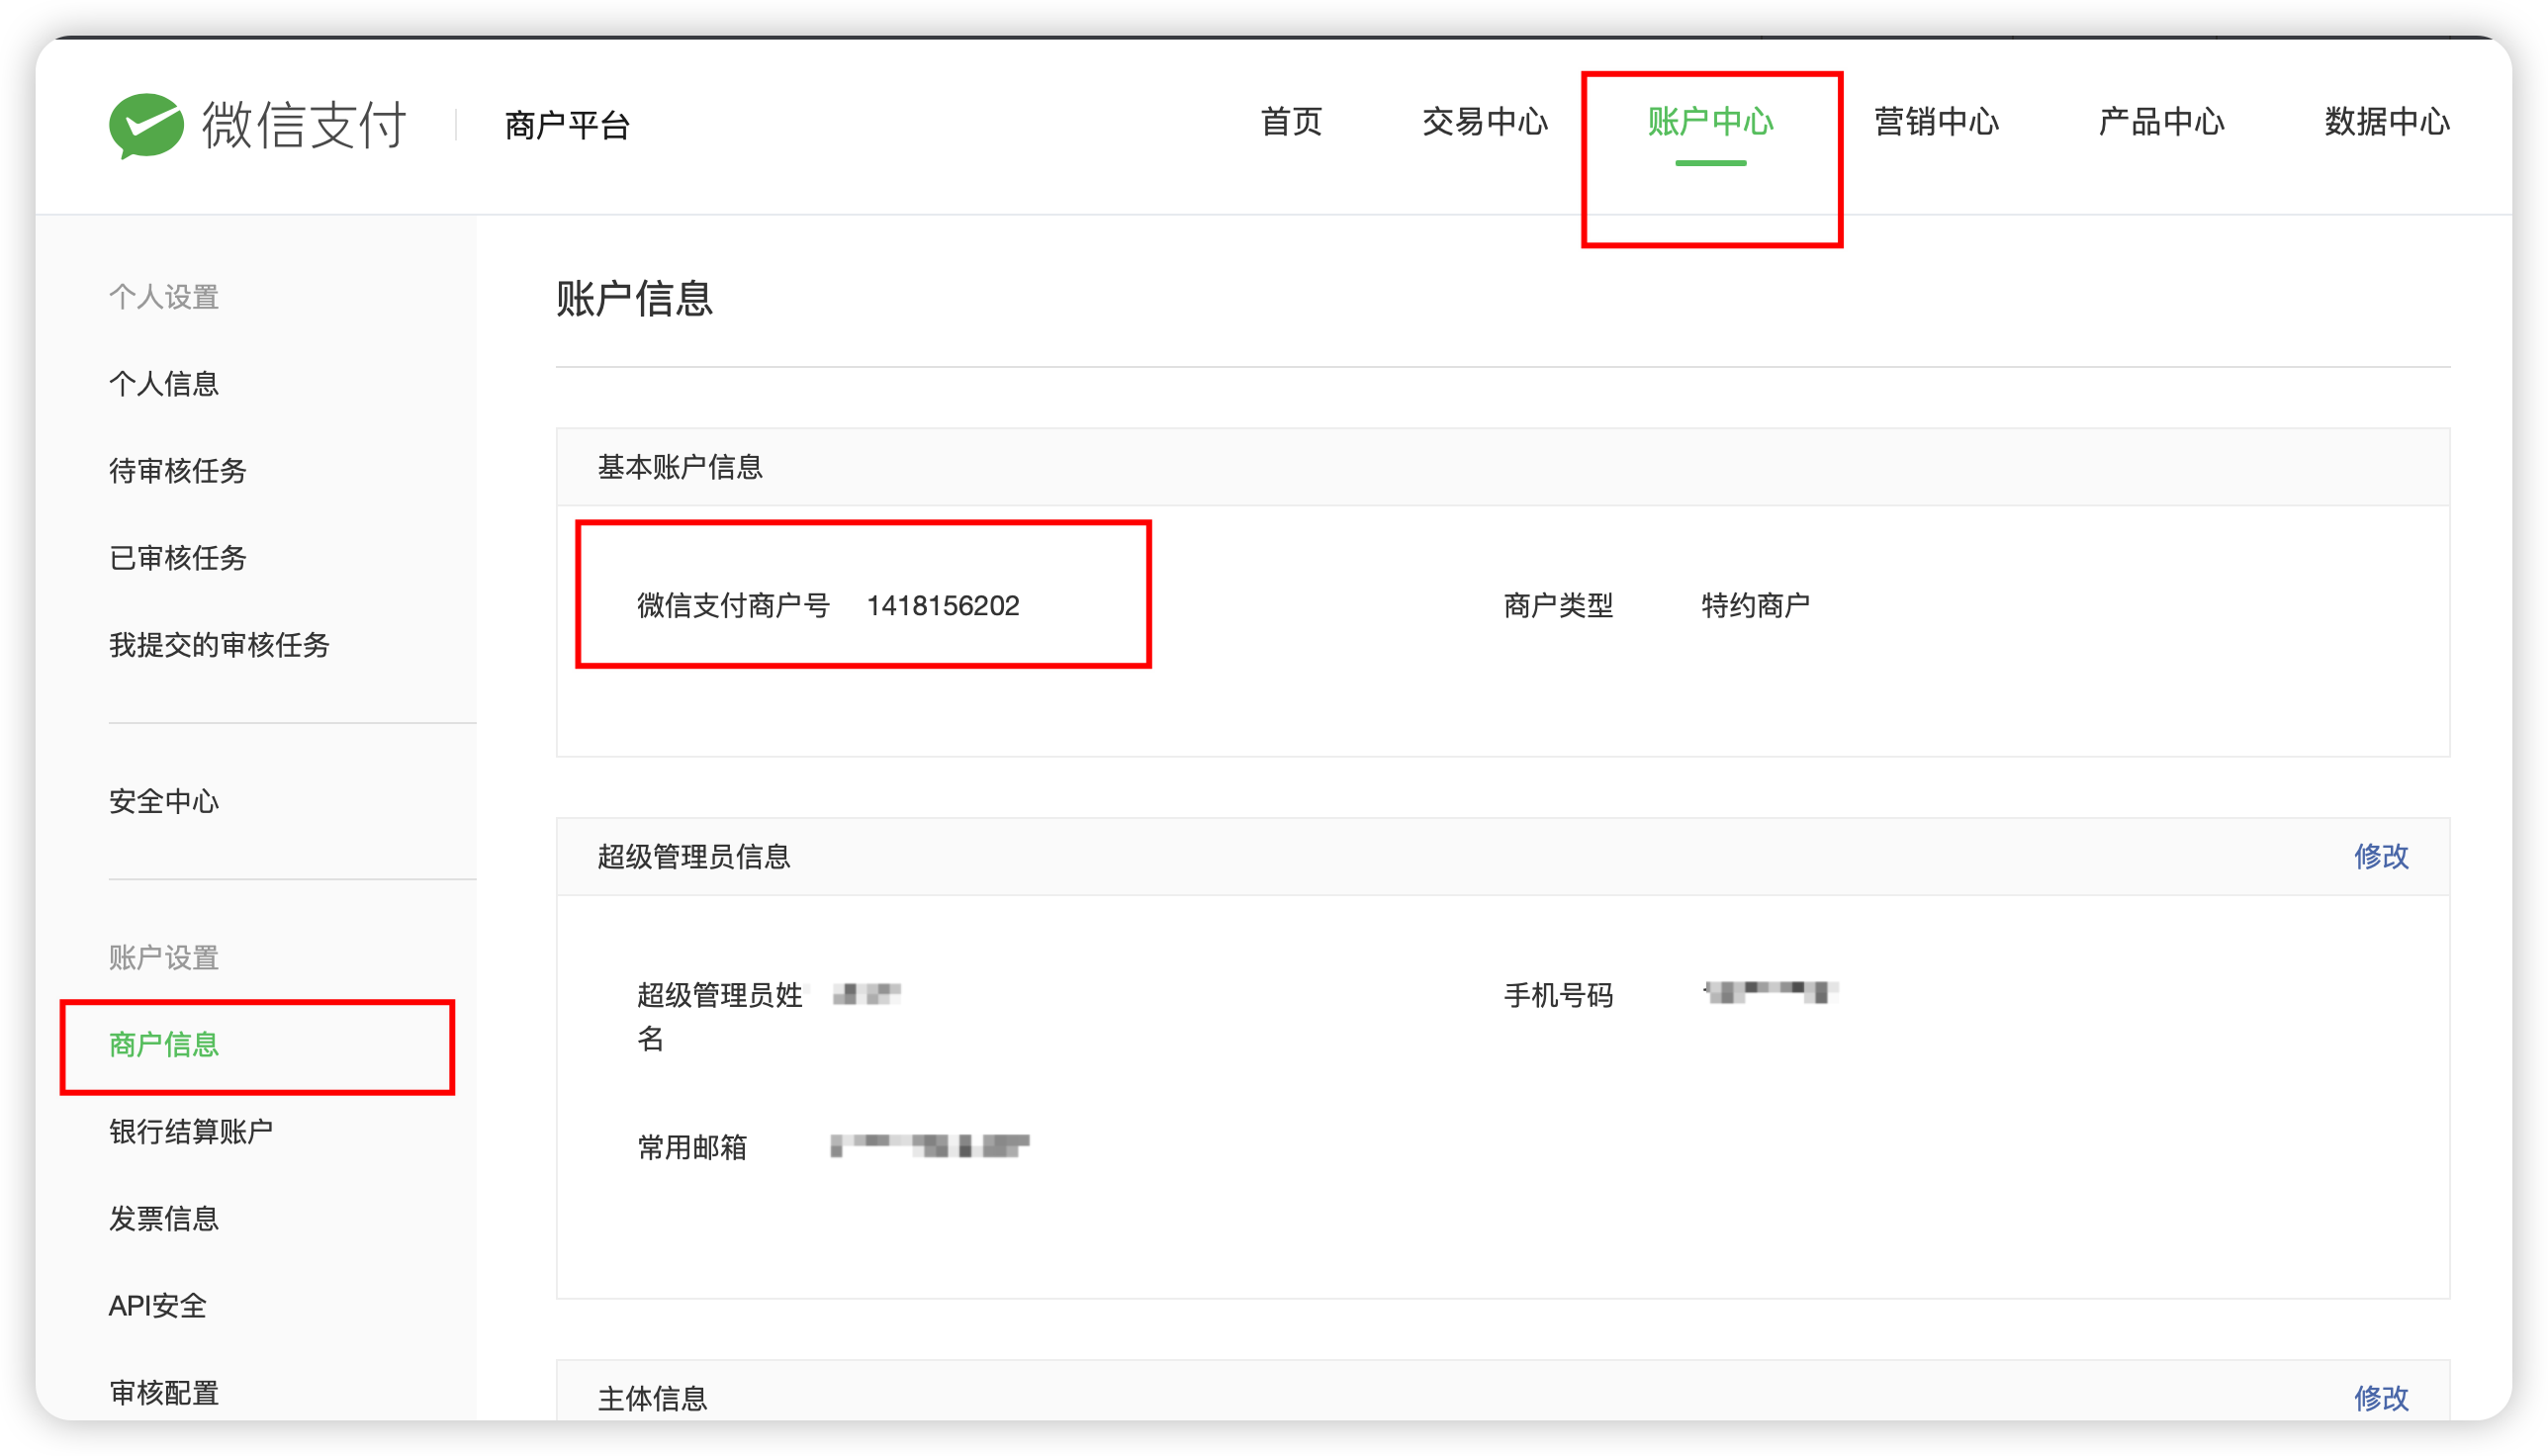The height and width of the screenshot is (1456, 2548).
Task: Click merchant number 1418156202
Action: click(943, 606)
